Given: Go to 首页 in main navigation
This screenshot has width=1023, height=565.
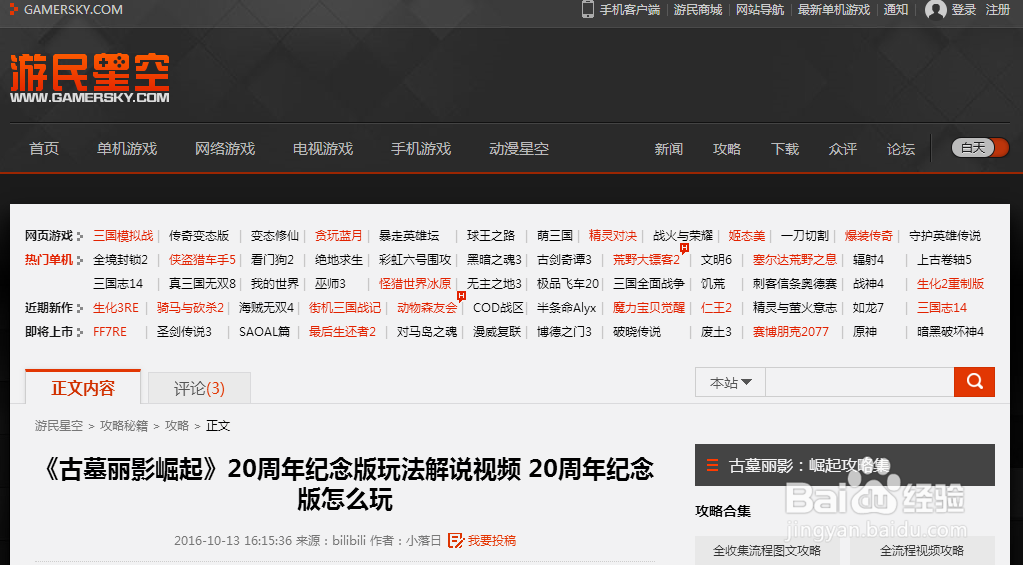Looking at the screenshot, I should tap(44, 149).
